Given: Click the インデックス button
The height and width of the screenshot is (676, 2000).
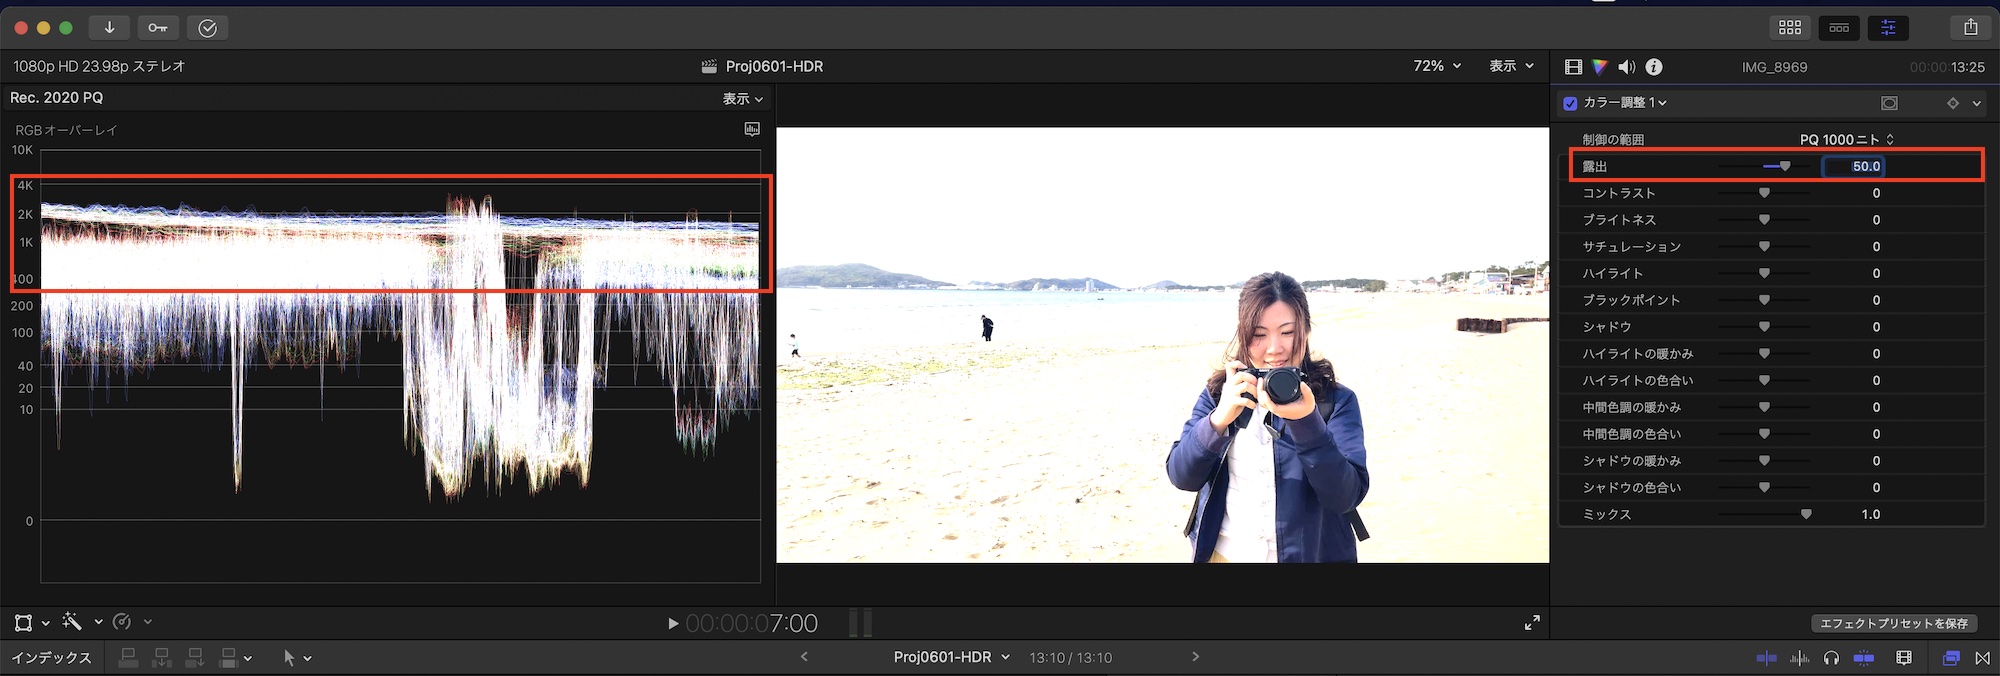Looking at the screenshot, I should (x=51, y=658).
